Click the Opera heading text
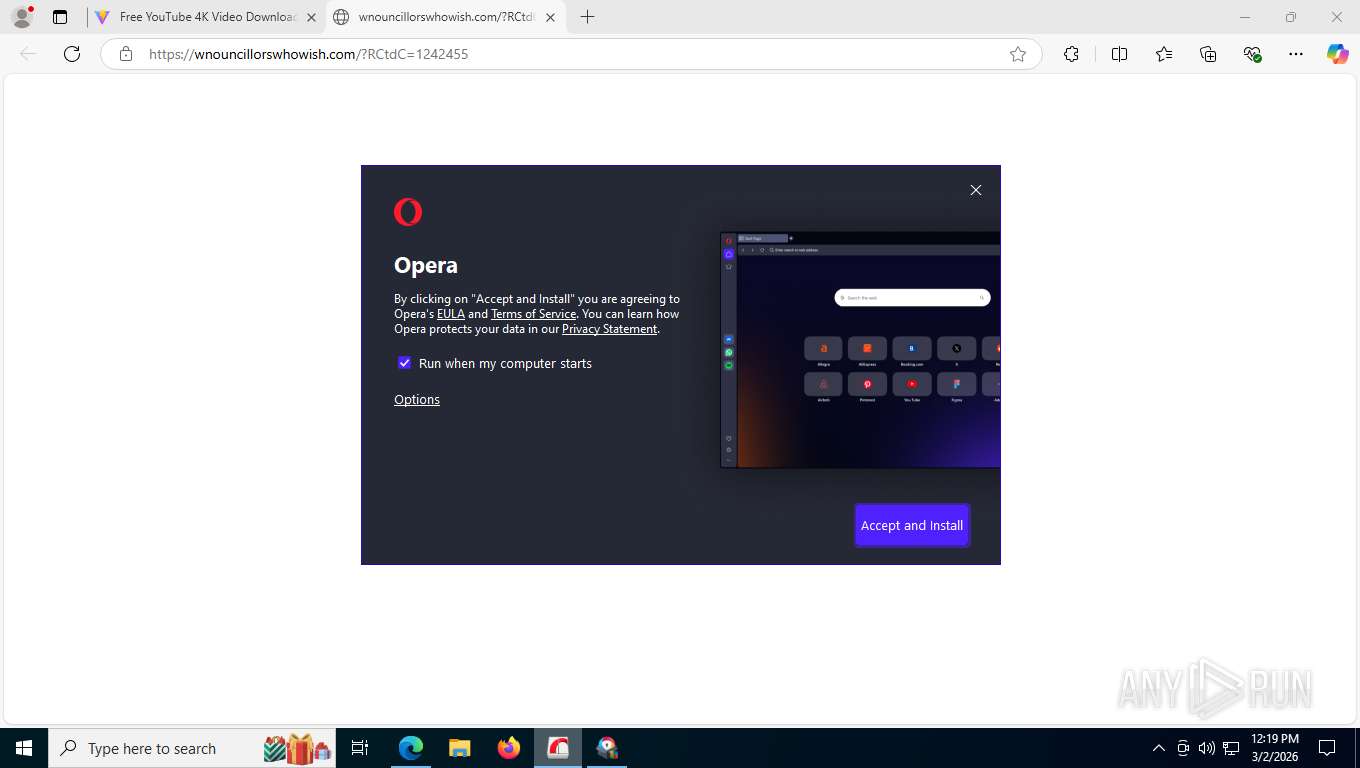 click(x=426, y=265)
